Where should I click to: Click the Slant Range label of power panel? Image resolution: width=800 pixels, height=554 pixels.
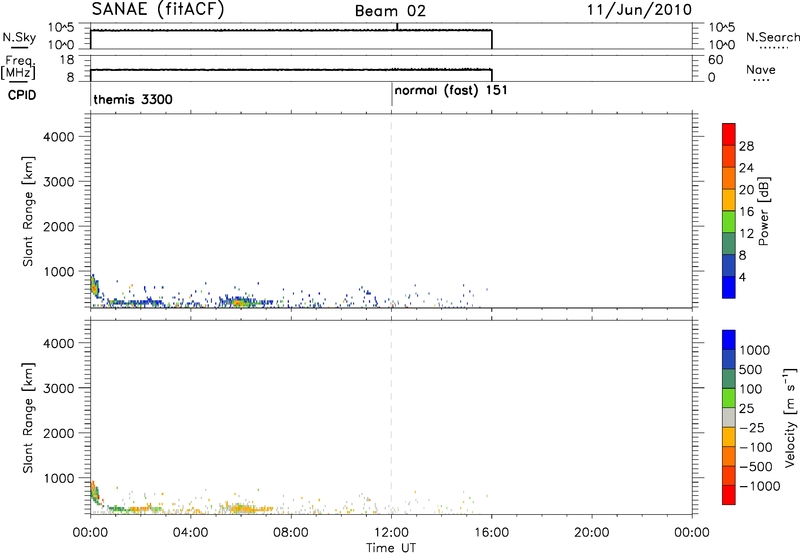[28, 211]
